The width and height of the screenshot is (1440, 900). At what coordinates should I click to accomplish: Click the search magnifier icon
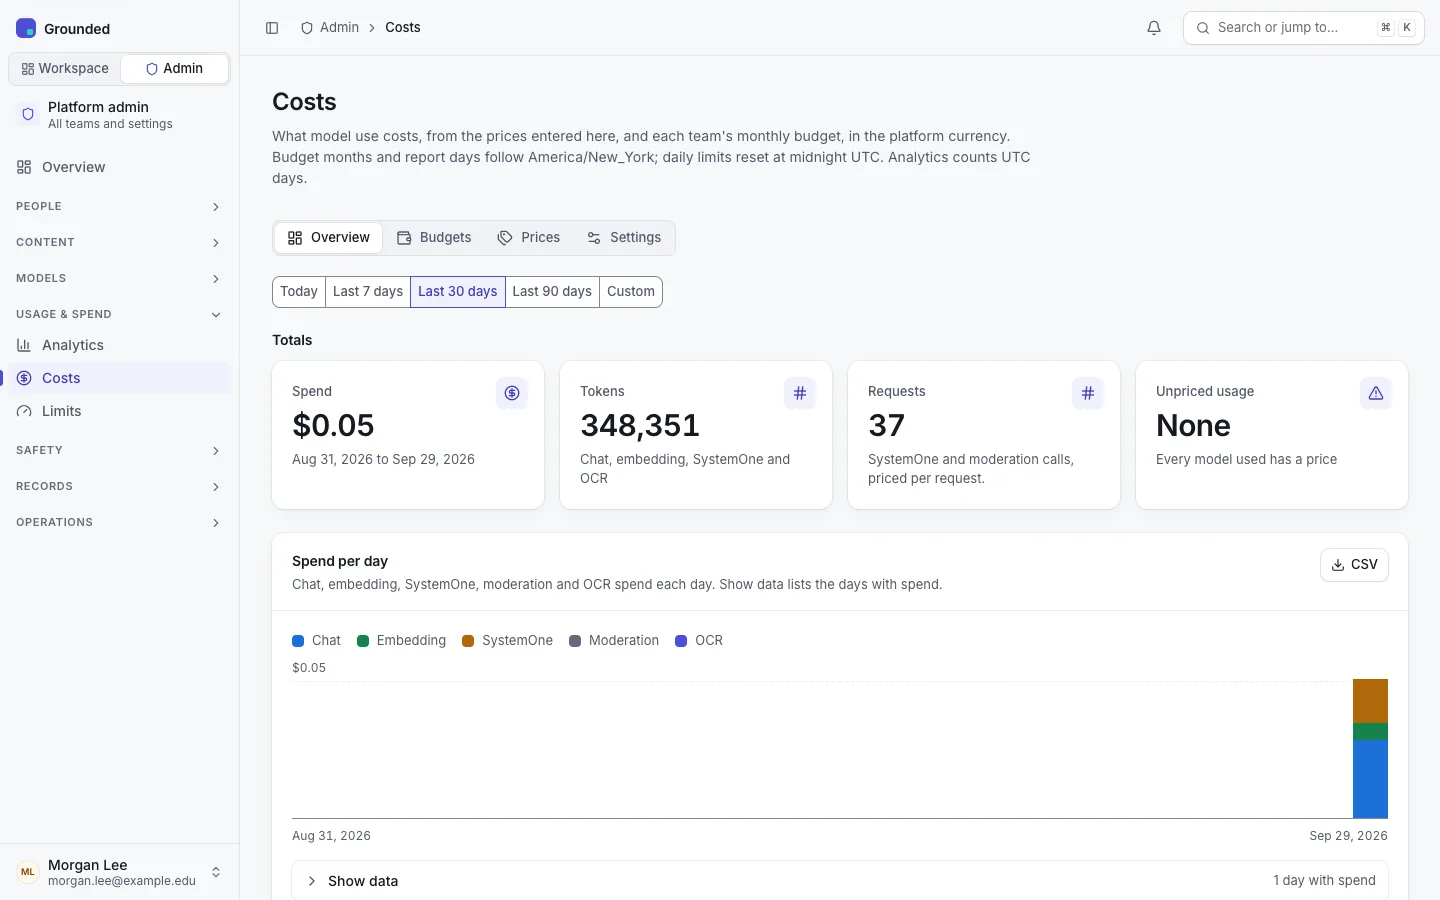[1203, 28]
